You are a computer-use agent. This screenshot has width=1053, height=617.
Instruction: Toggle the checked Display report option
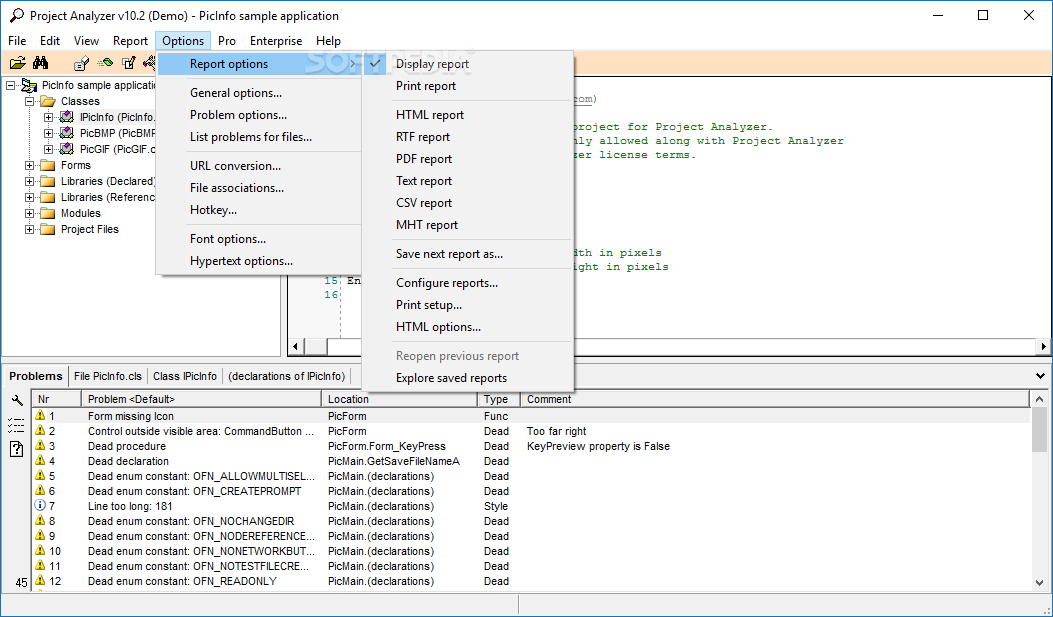tap(467, 64)
